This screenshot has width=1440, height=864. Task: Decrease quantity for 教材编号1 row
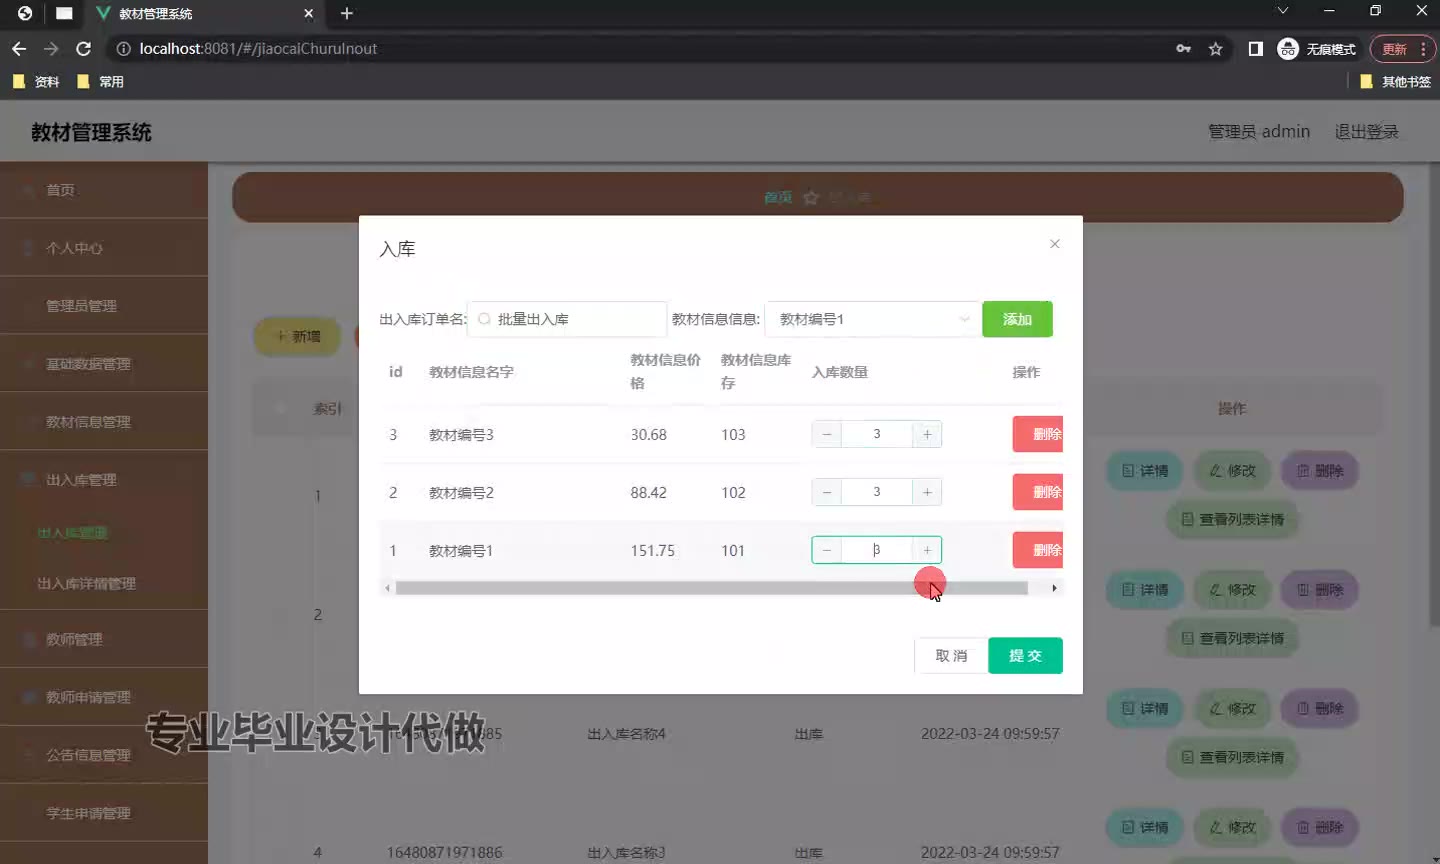coord(827,550)
